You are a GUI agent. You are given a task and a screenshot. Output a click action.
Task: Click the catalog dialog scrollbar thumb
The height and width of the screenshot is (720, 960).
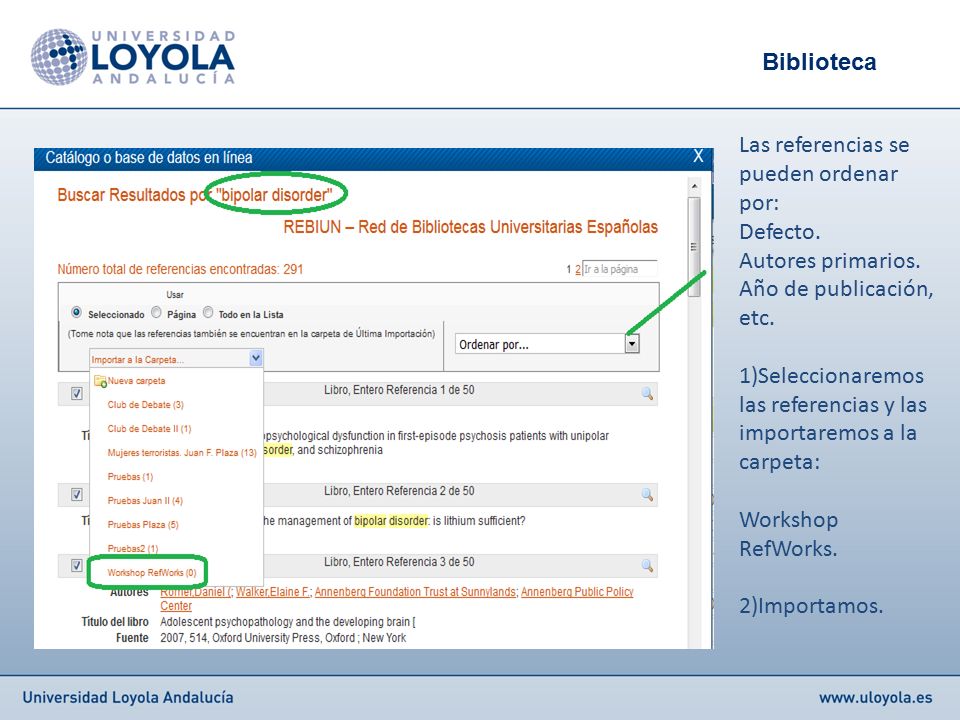694,247
